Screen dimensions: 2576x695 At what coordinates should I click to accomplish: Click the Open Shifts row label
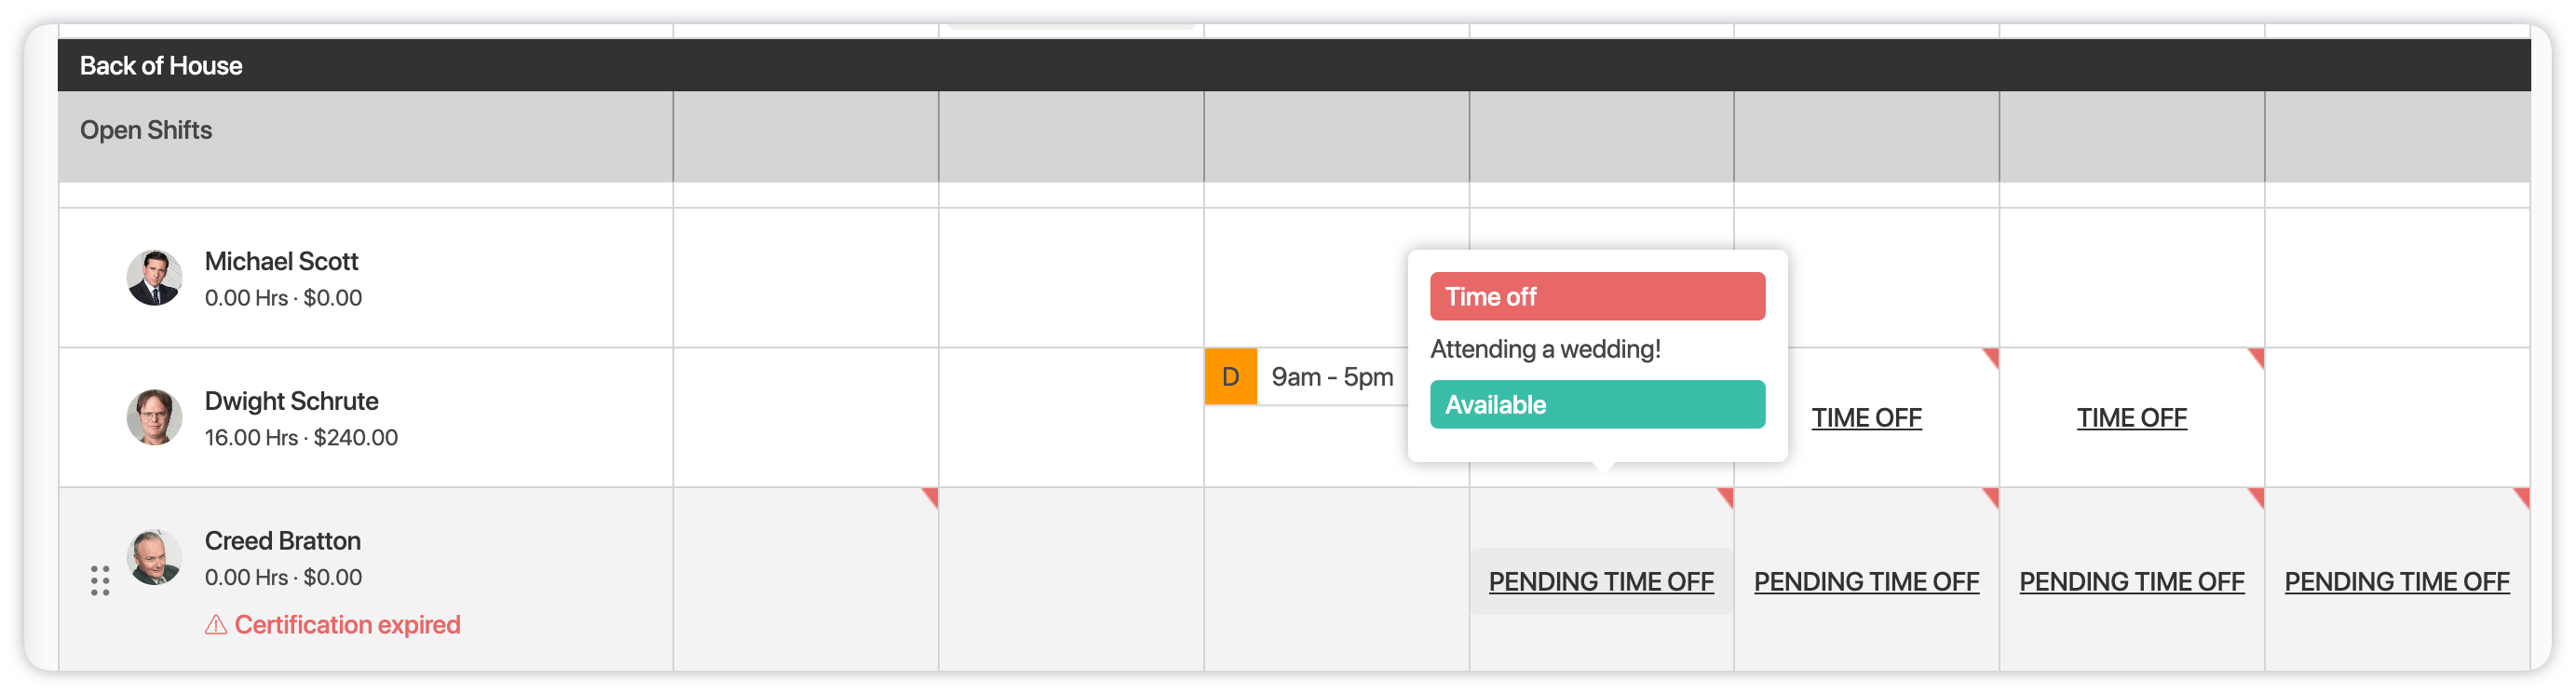146,131
